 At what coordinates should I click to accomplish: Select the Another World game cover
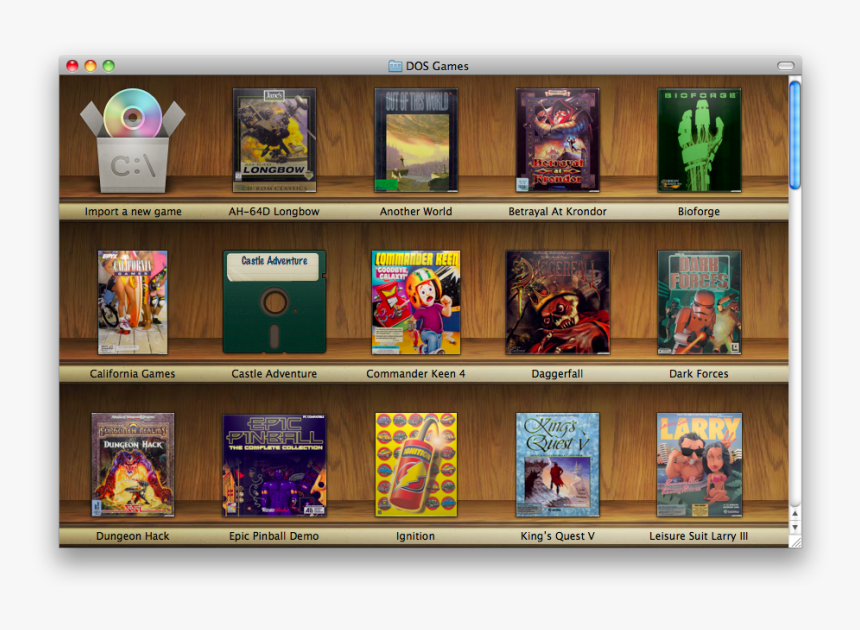pyautogui.click(x=416, y=140)
